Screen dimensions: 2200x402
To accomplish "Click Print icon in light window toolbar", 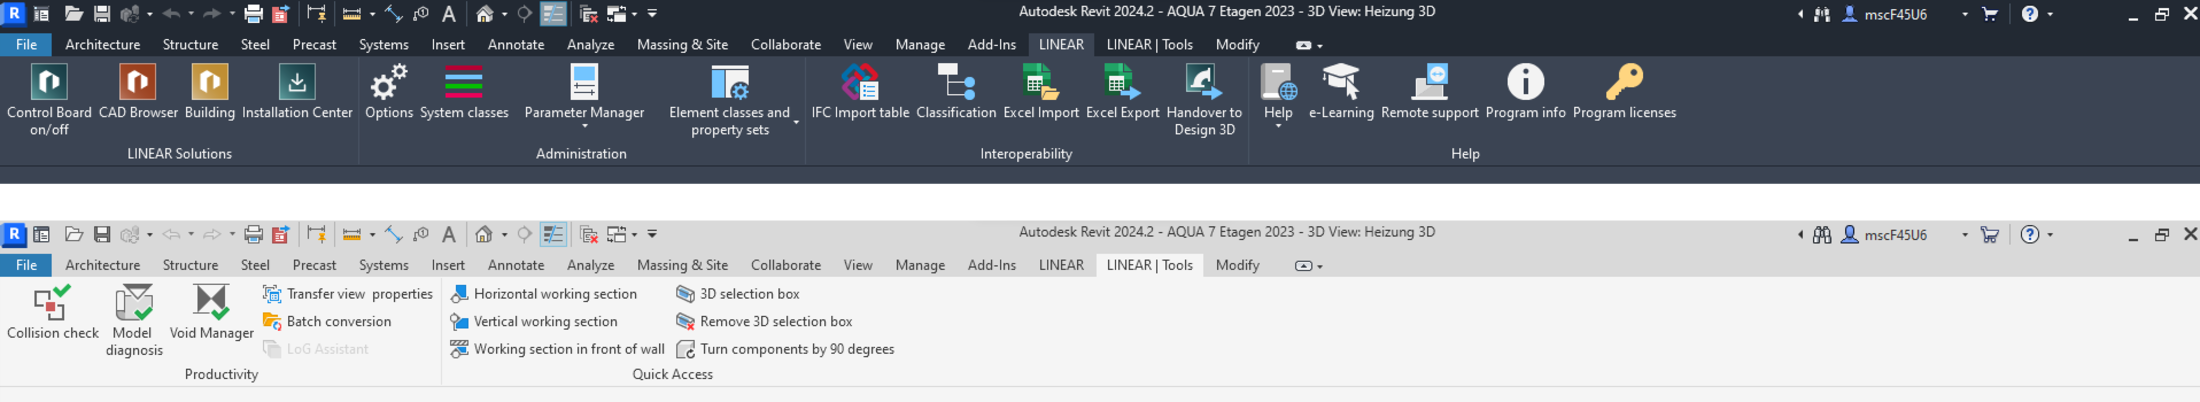I will coord(253,234).
